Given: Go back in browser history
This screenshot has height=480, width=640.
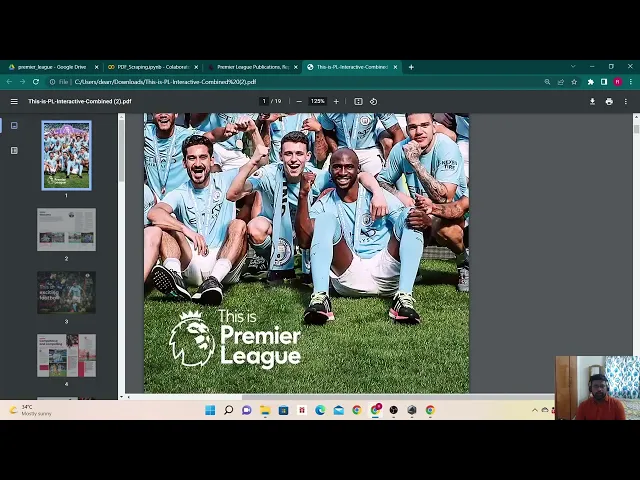Looking at the screenshot, I should tap(9, 82).
